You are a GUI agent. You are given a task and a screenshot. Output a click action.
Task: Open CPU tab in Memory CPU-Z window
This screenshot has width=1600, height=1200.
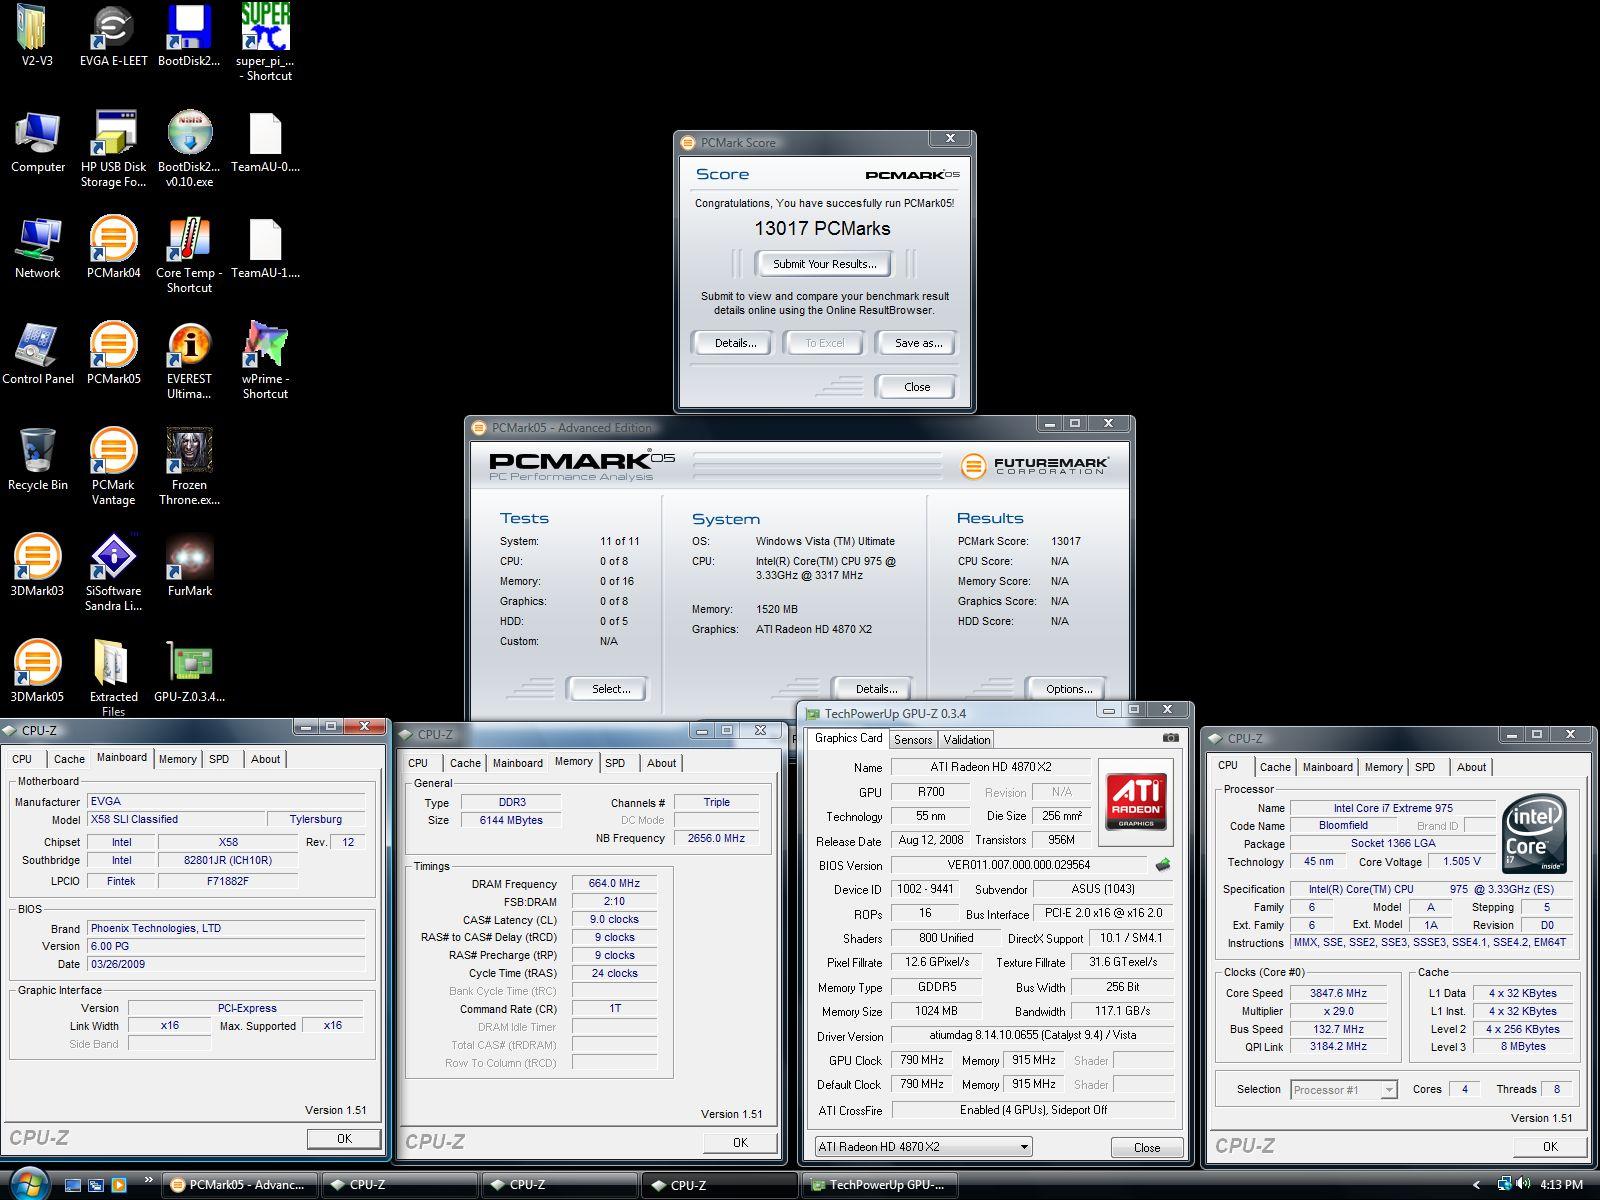tap(418, 763)
